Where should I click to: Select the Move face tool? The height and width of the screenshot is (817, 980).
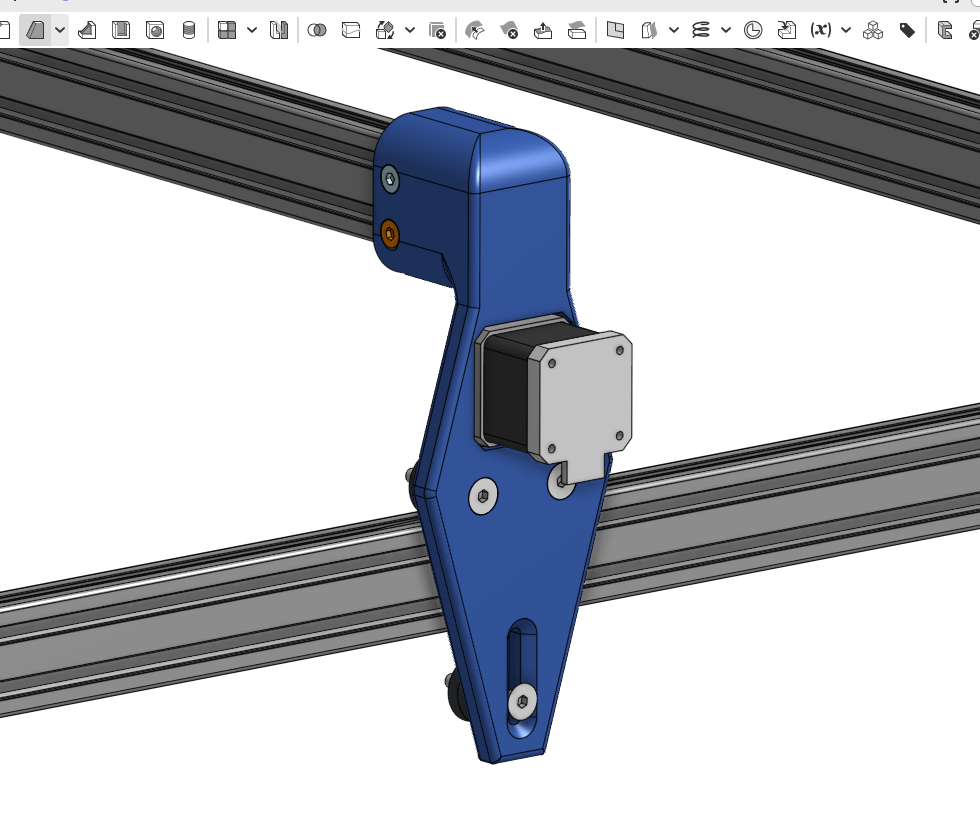tap(543, 30)
